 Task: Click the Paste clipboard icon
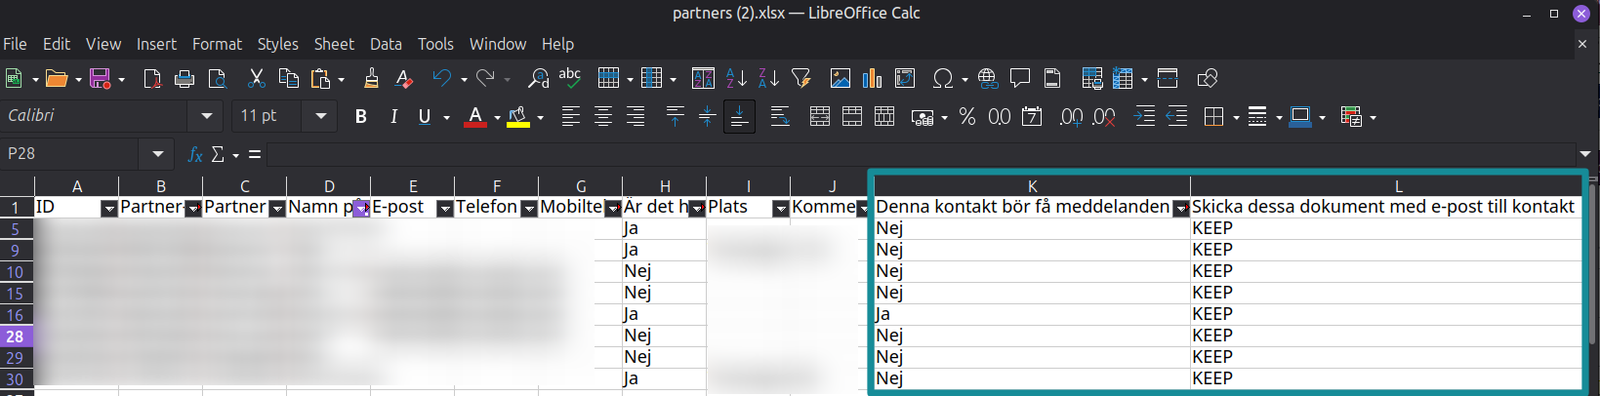321,79
